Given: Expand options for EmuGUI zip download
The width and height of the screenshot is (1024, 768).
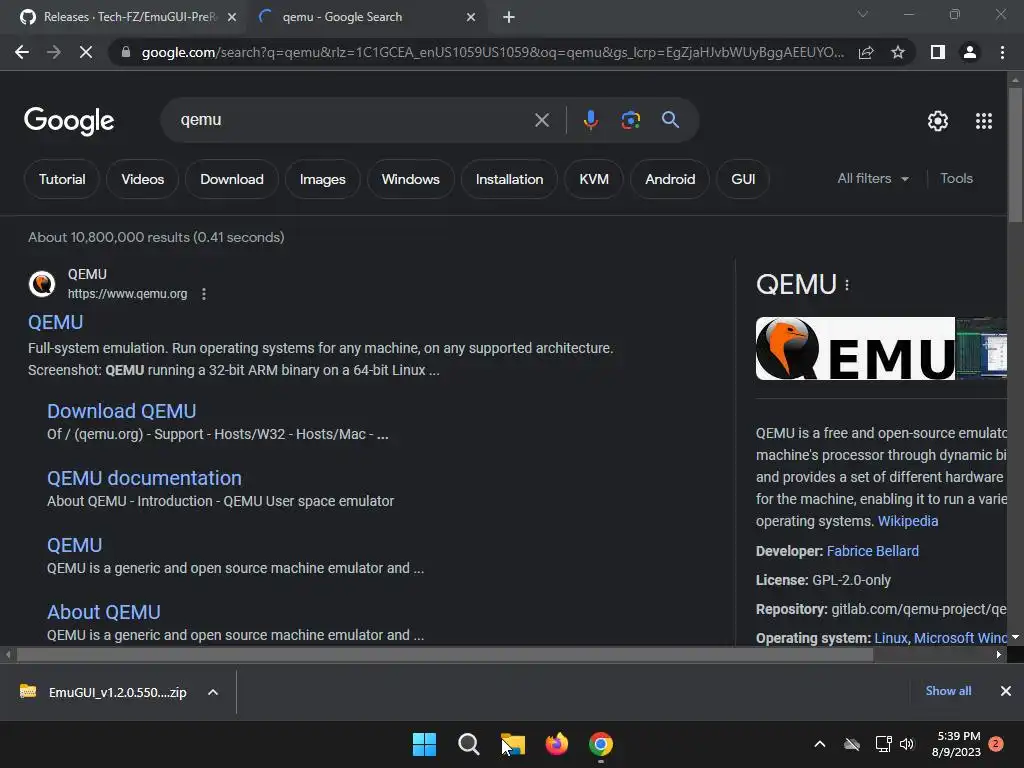Looking at the screenshot, I should [x=213, y=692].
